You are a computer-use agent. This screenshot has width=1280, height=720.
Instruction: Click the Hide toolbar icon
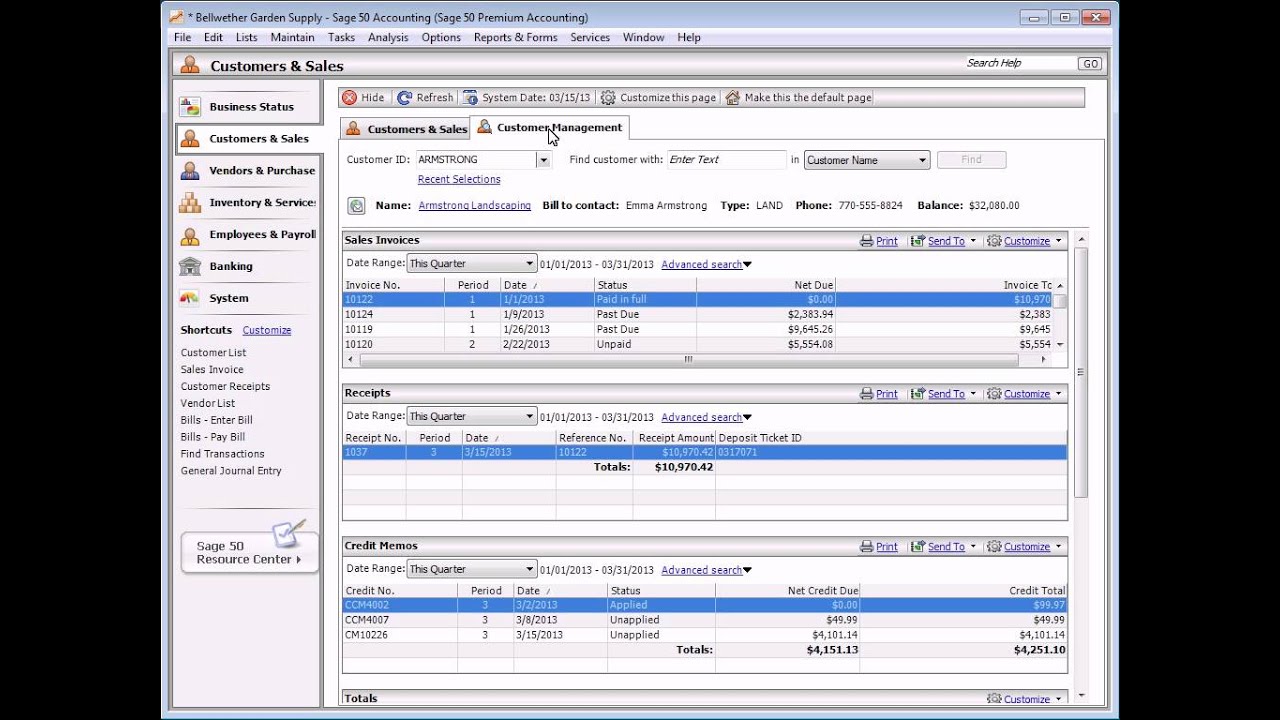point(349,98)
